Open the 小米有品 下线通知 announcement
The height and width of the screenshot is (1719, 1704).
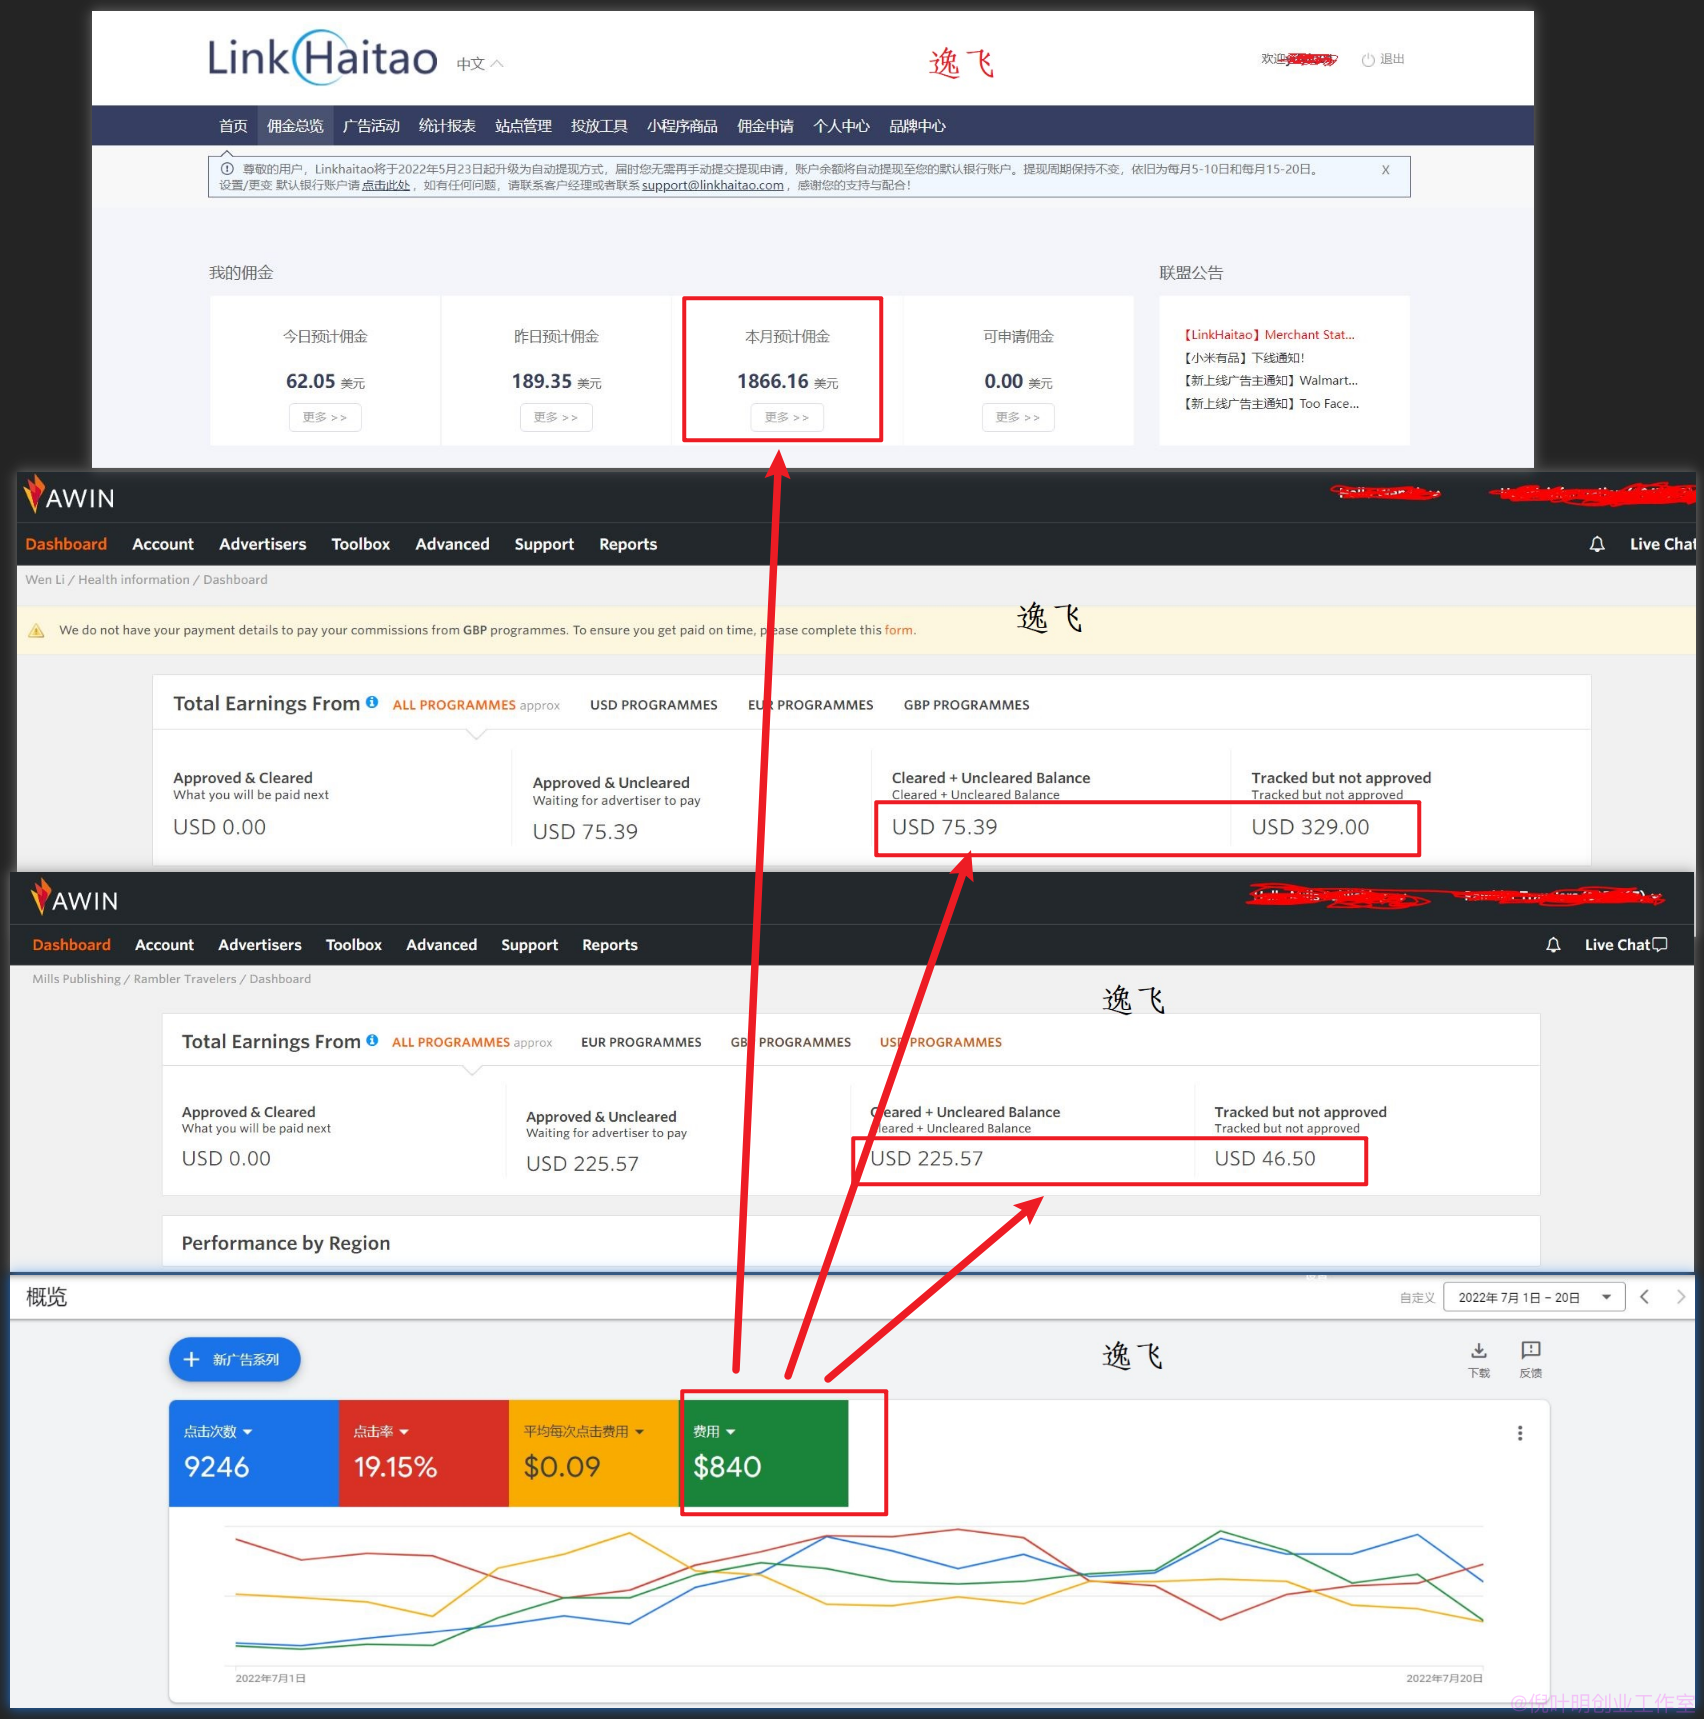(1244, 358)
